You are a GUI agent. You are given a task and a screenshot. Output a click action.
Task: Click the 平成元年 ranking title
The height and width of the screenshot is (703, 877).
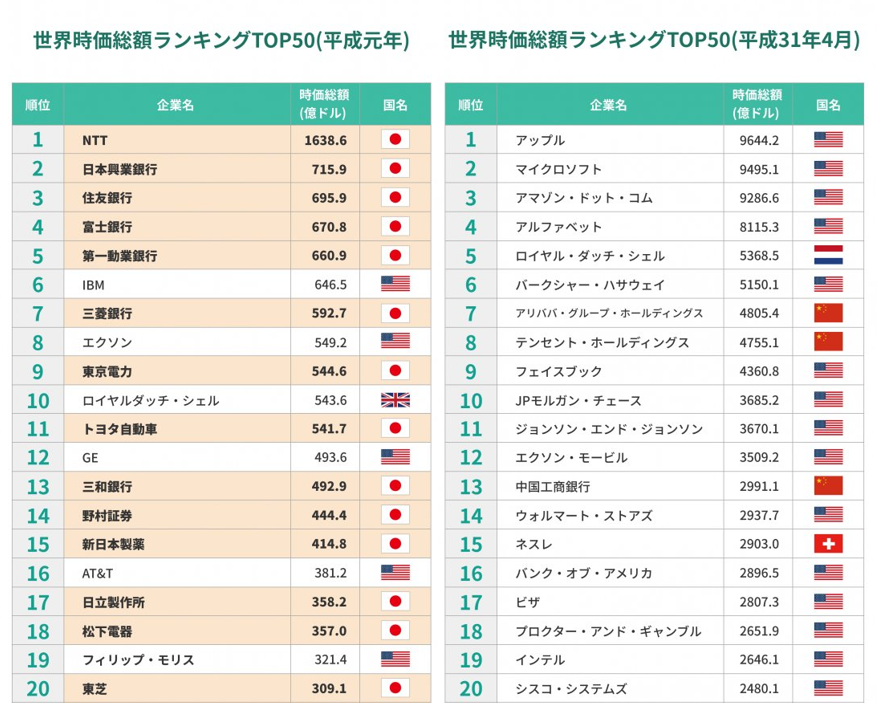tap(221, 41)
